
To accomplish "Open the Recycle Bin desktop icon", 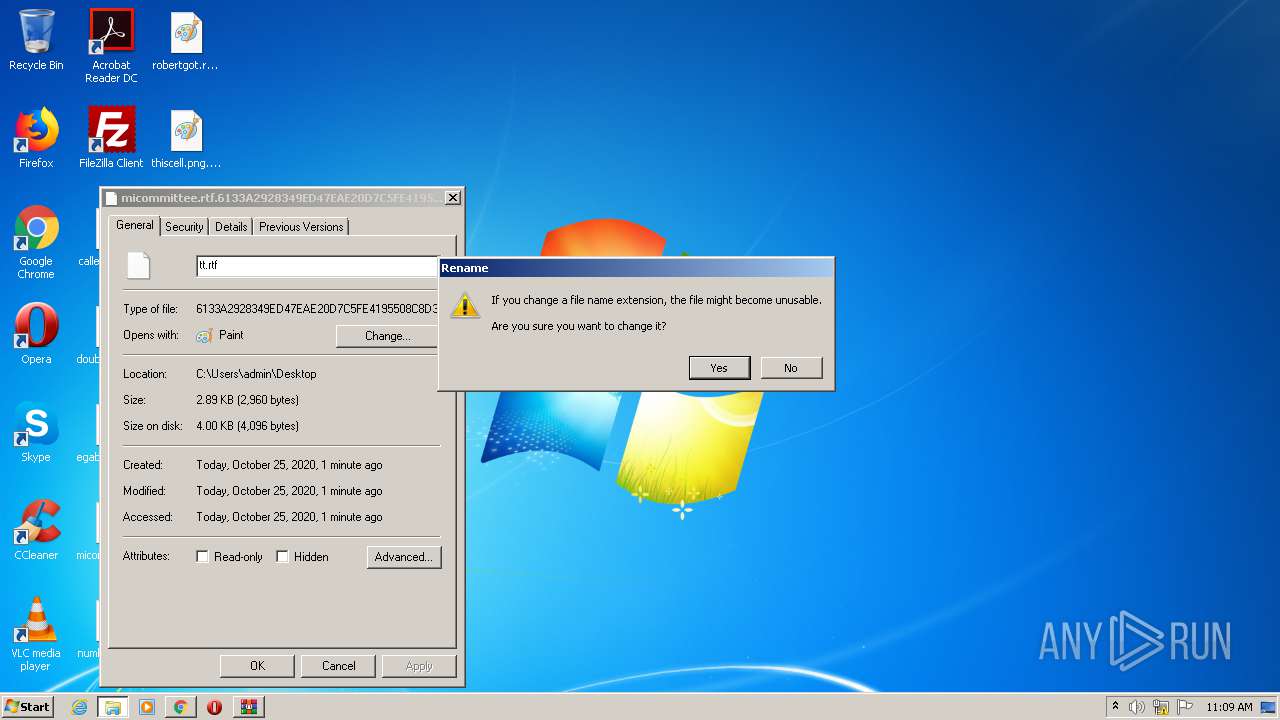I will (x=36, y=40).
